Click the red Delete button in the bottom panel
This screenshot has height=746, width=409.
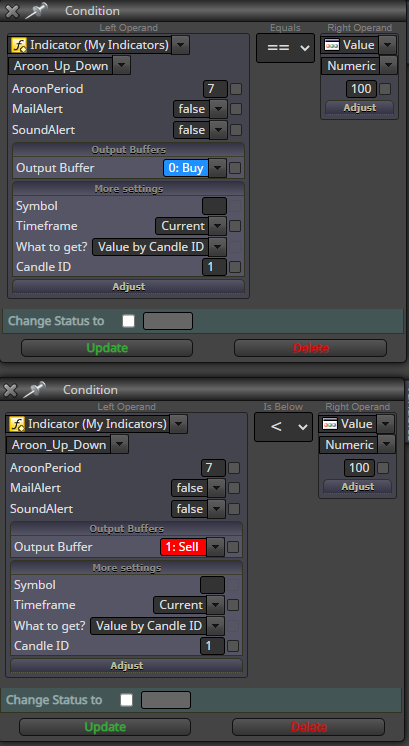click(309, 727)
